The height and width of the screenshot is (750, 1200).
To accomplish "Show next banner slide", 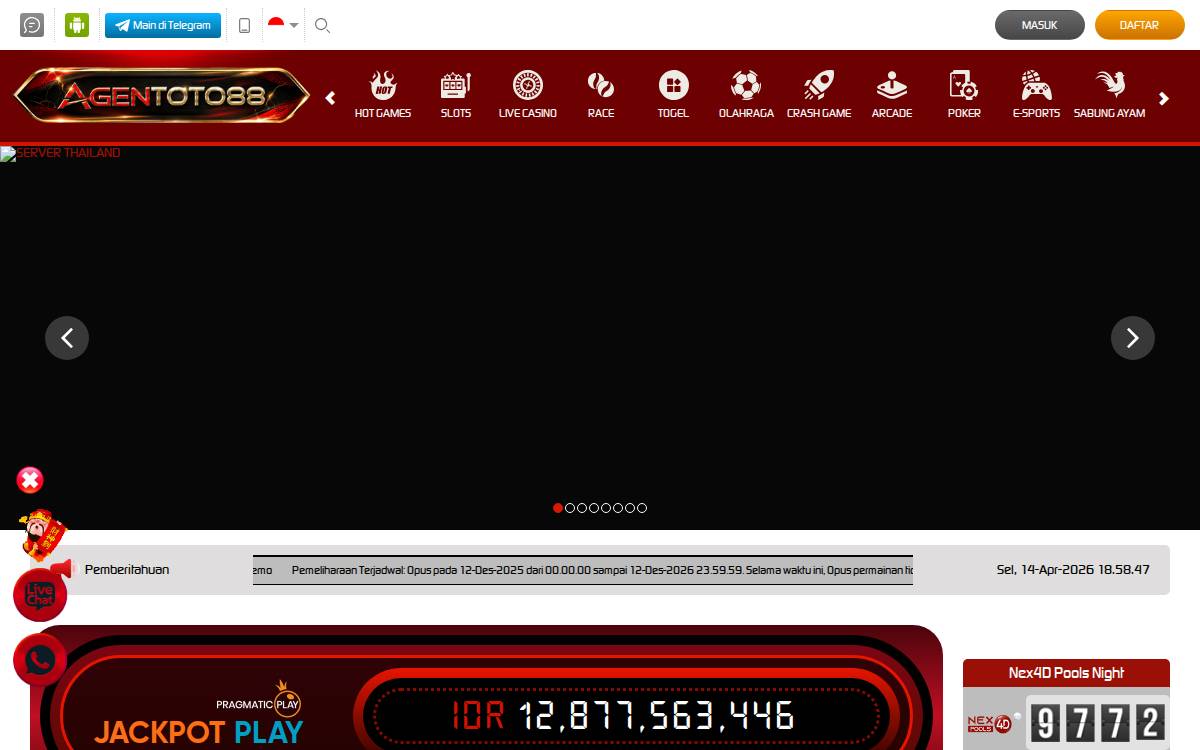I will pos(1133,338).
